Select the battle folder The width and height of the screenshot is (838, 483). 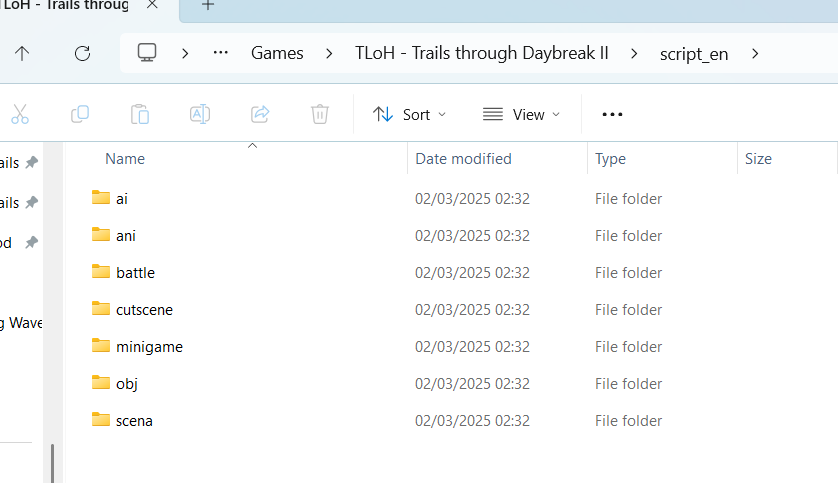[x=135, y=272]
